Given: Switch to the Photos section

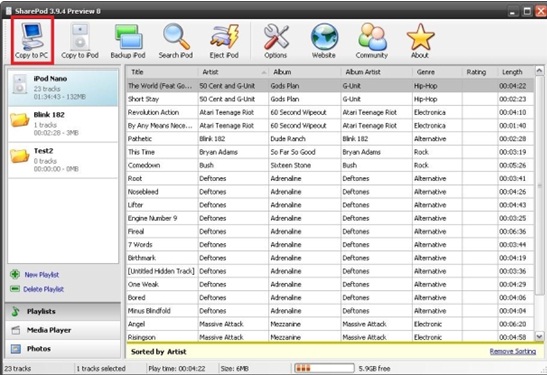Looking at the screenshot, I should coord(63,348).
